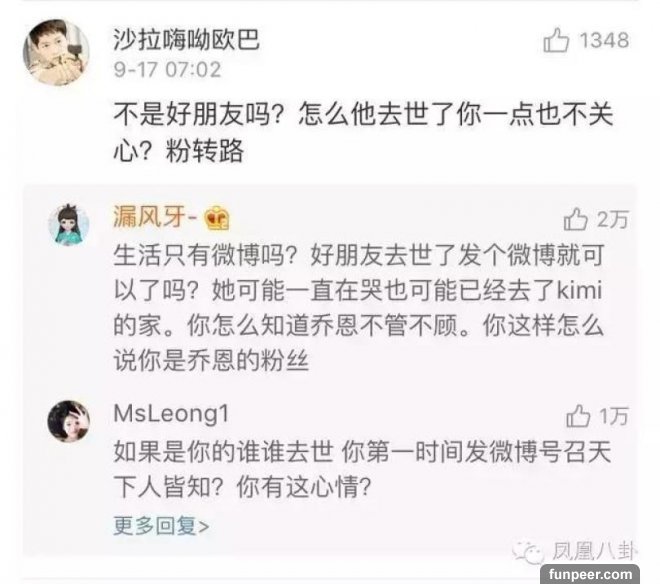Click the 1348 like count
This screenshot has height=584, width=660.
coord(604,41)
